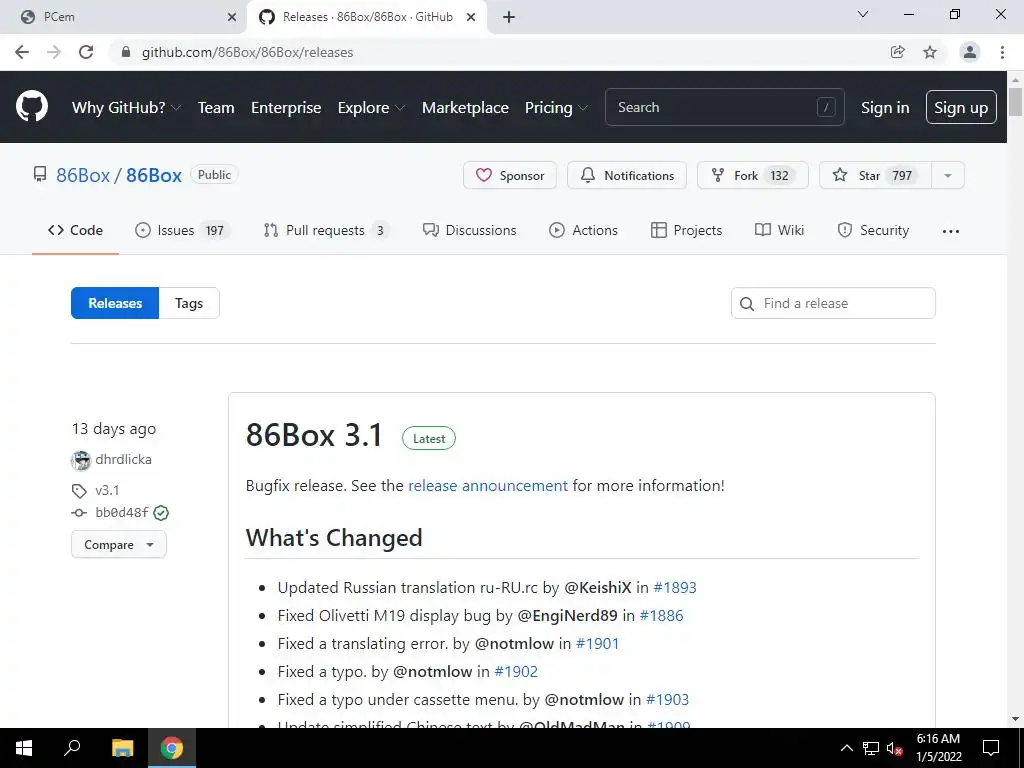Viewport: 1024px width, 768px height.
Task: Close the Releases GitHub tab
Action: point(471,17)
